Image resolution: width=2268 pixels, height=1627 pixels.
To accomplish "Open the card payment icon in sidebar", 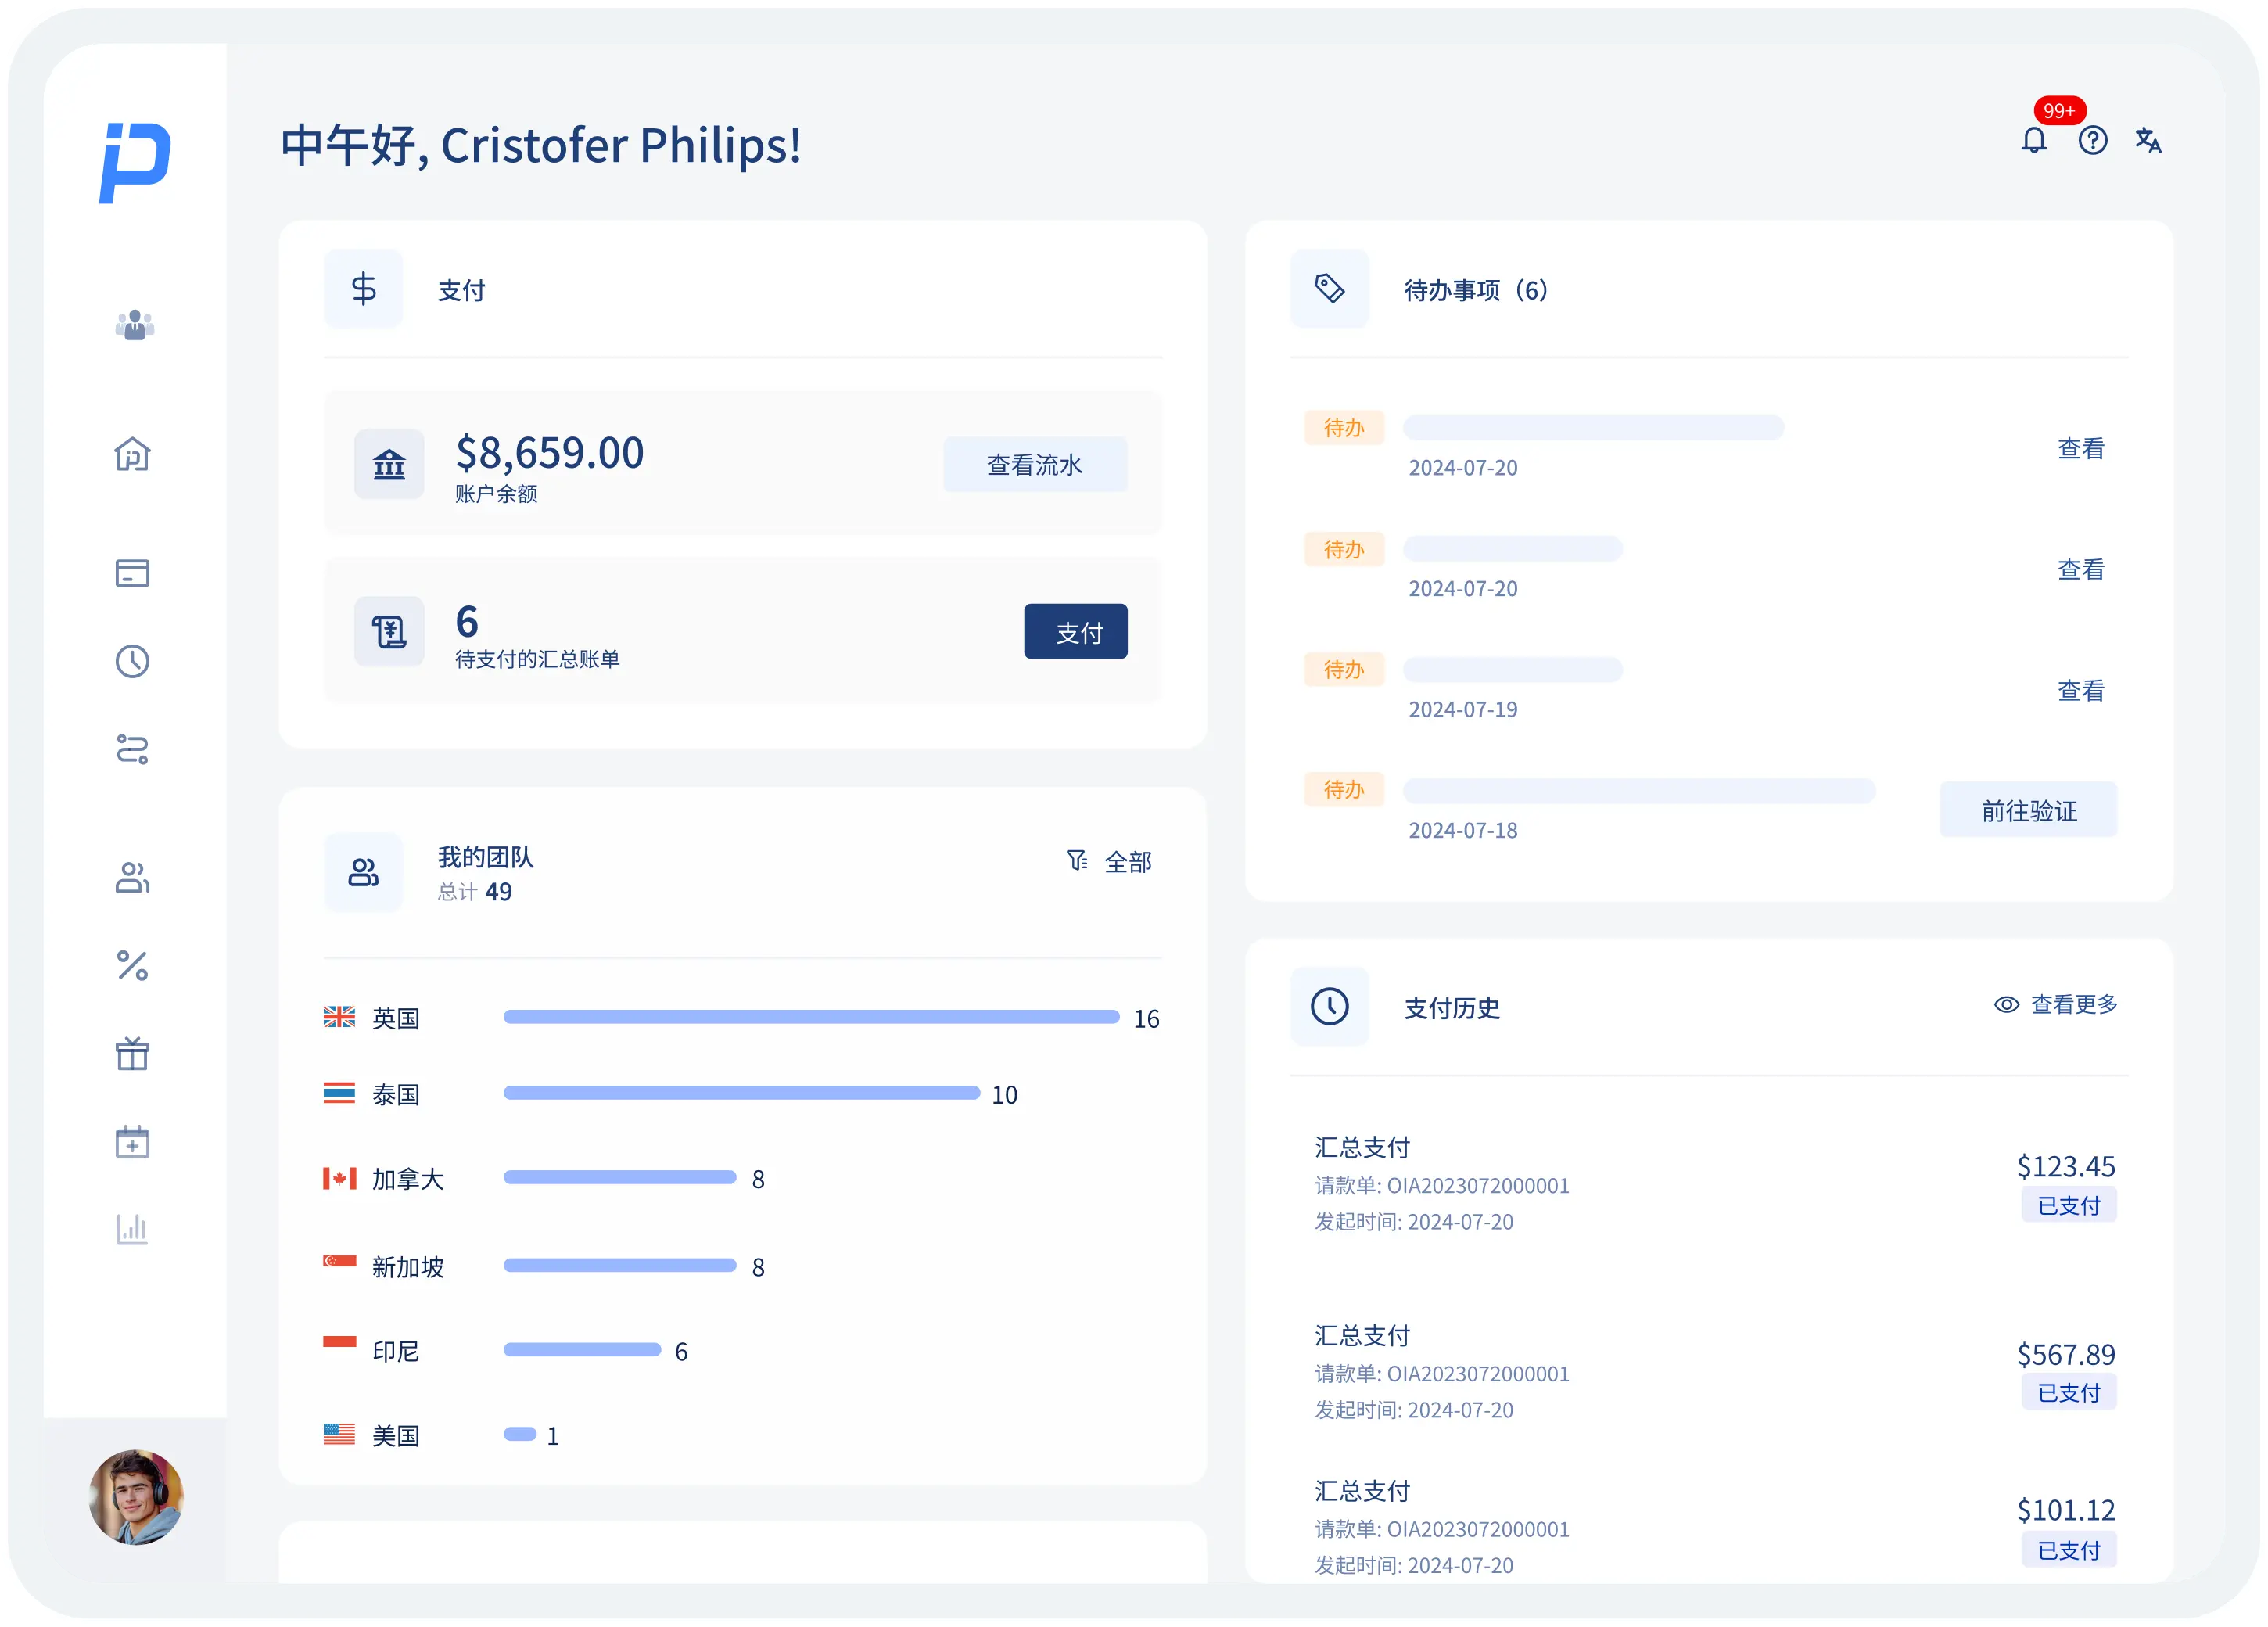I will pos(132,573).
